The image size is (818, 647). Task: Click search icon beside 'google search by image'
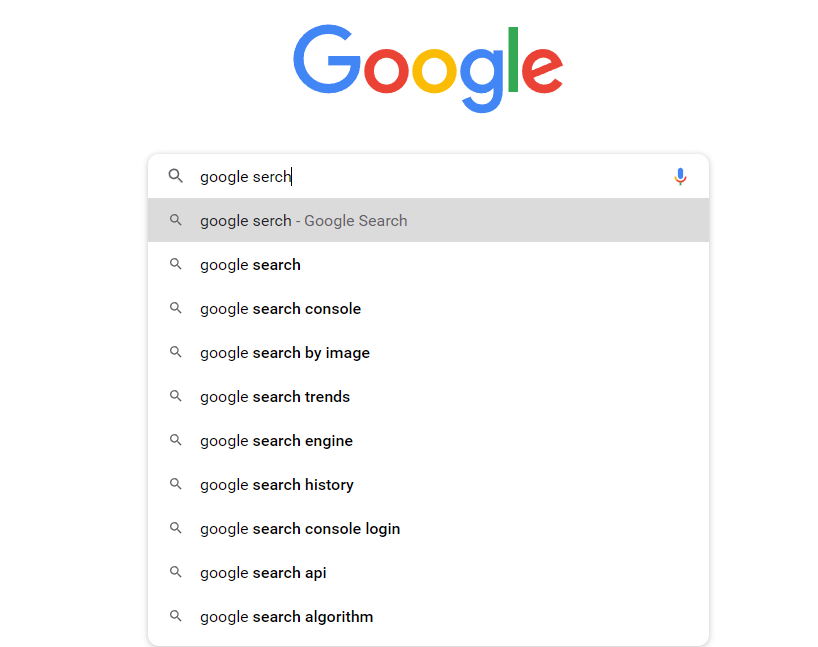tap(176, 353)
